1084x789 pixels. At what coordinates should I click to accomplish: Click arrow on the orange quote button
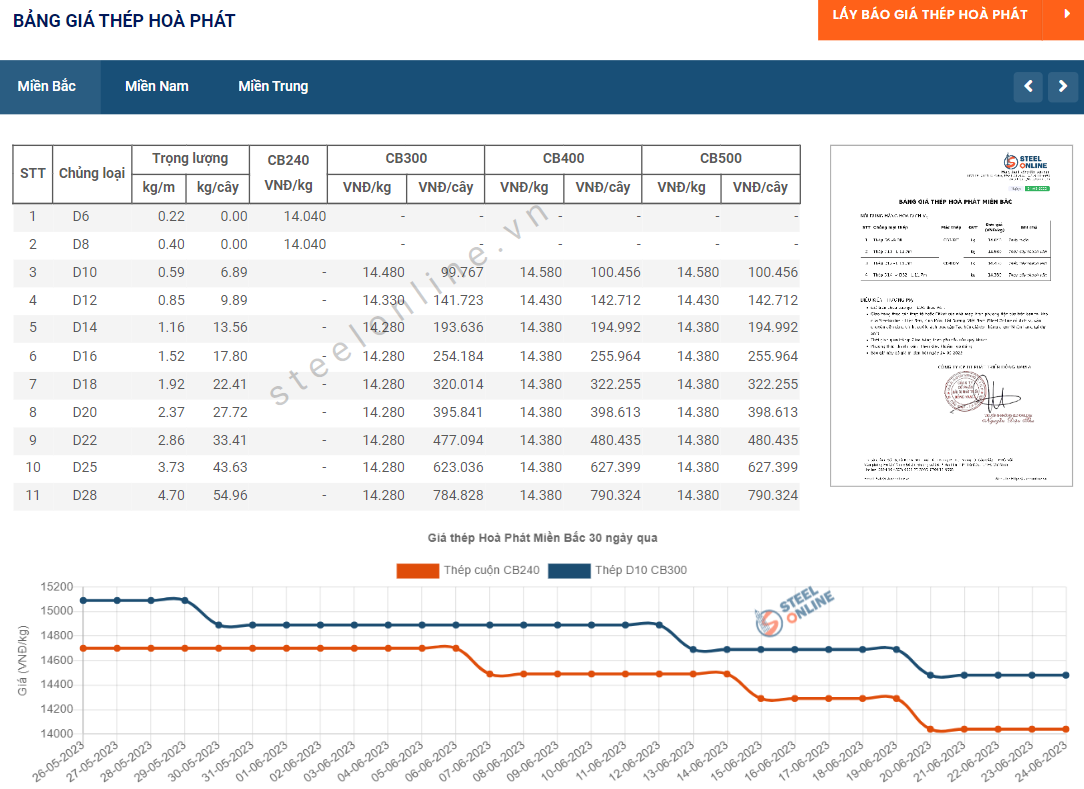click(1067, 15)
